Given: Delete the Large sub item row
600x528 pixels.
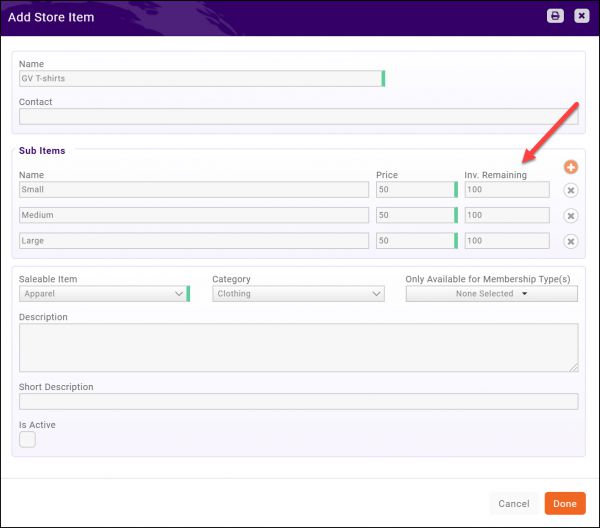Looking at the screenshot, I should click(x=571, y=241).
